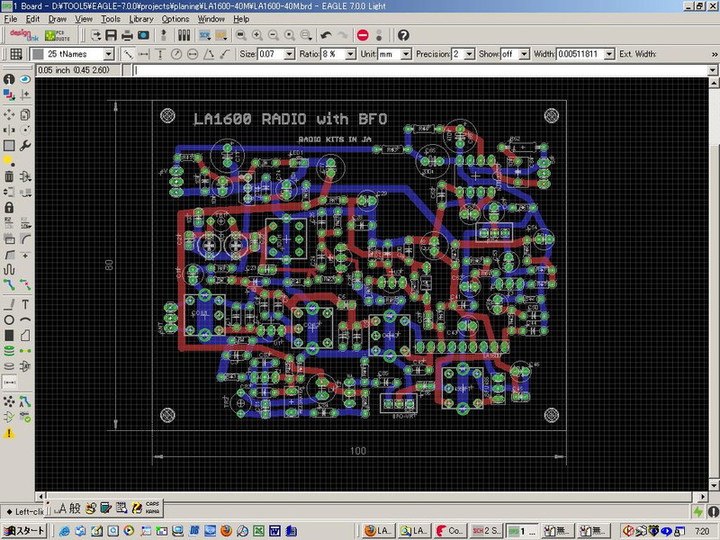Click the Windows Start button
Image resolution: width=720 pixels, height=540 pixels.
click(24, 530)
